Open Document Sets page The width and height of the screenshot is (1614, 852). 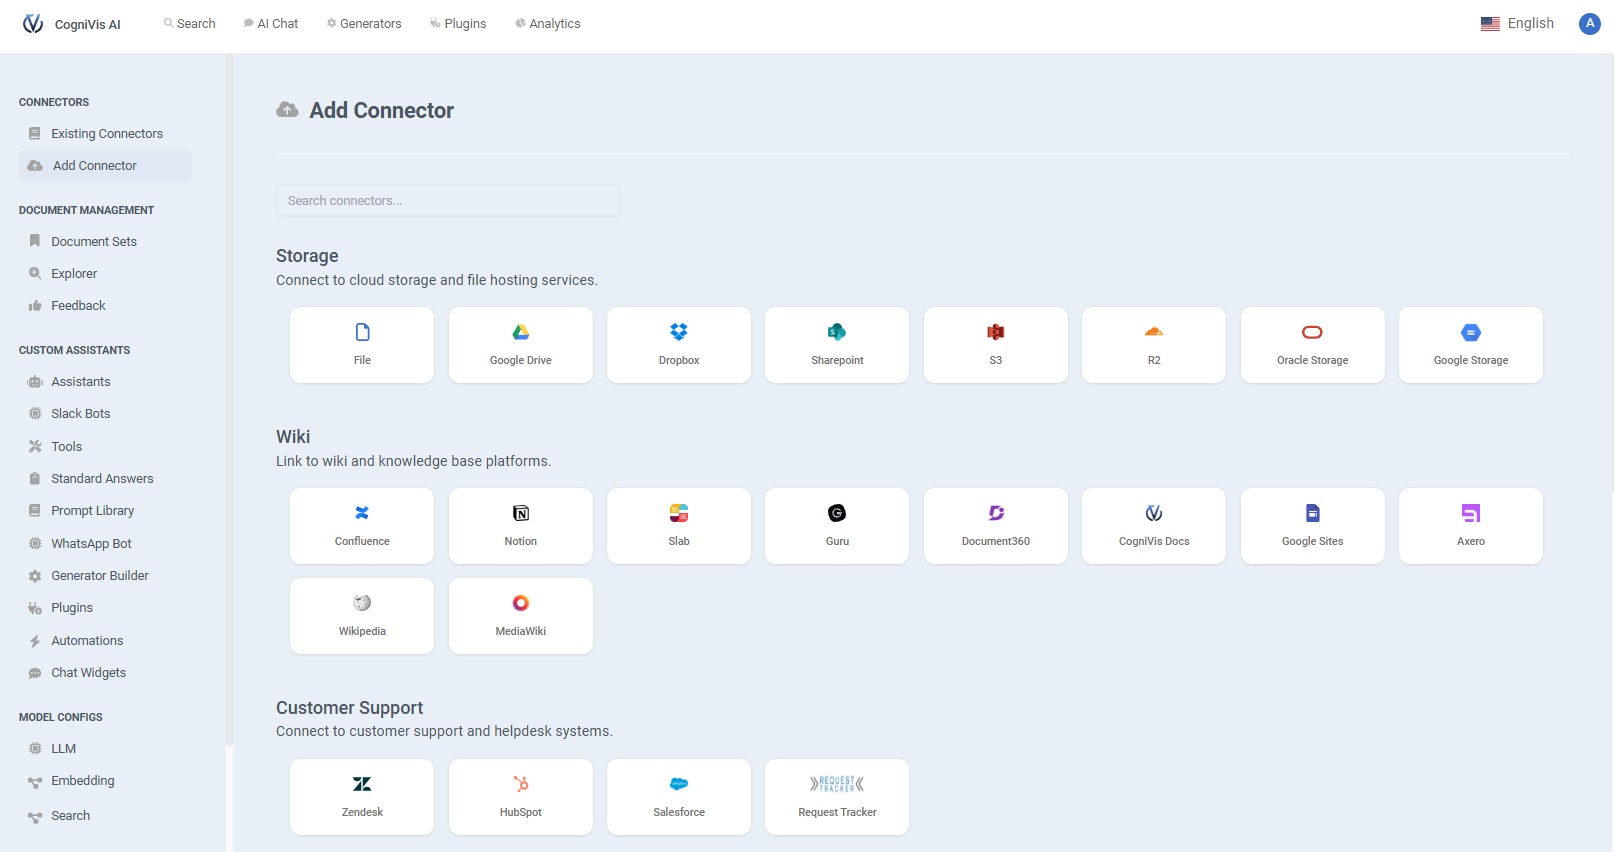105,241
